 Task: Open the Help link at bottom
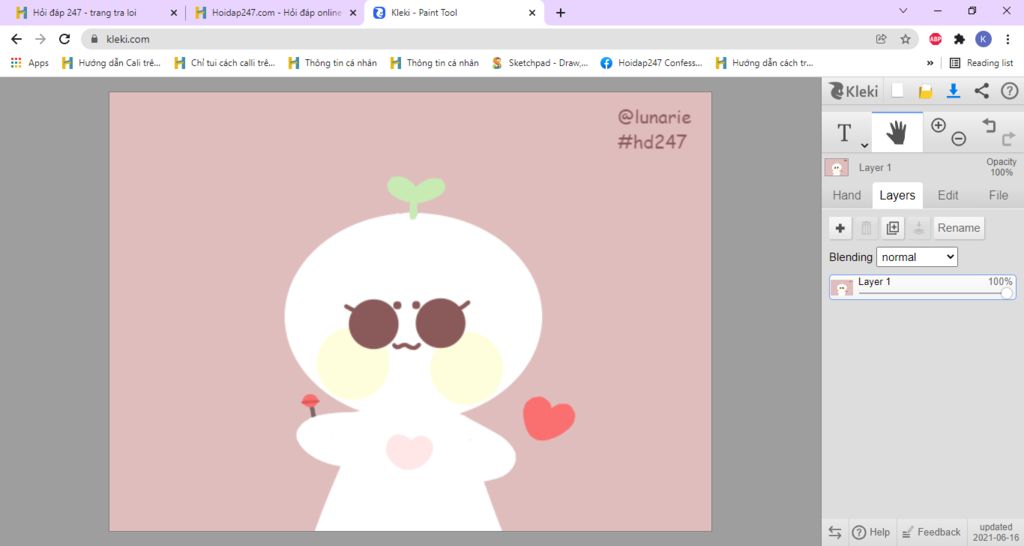871,532
